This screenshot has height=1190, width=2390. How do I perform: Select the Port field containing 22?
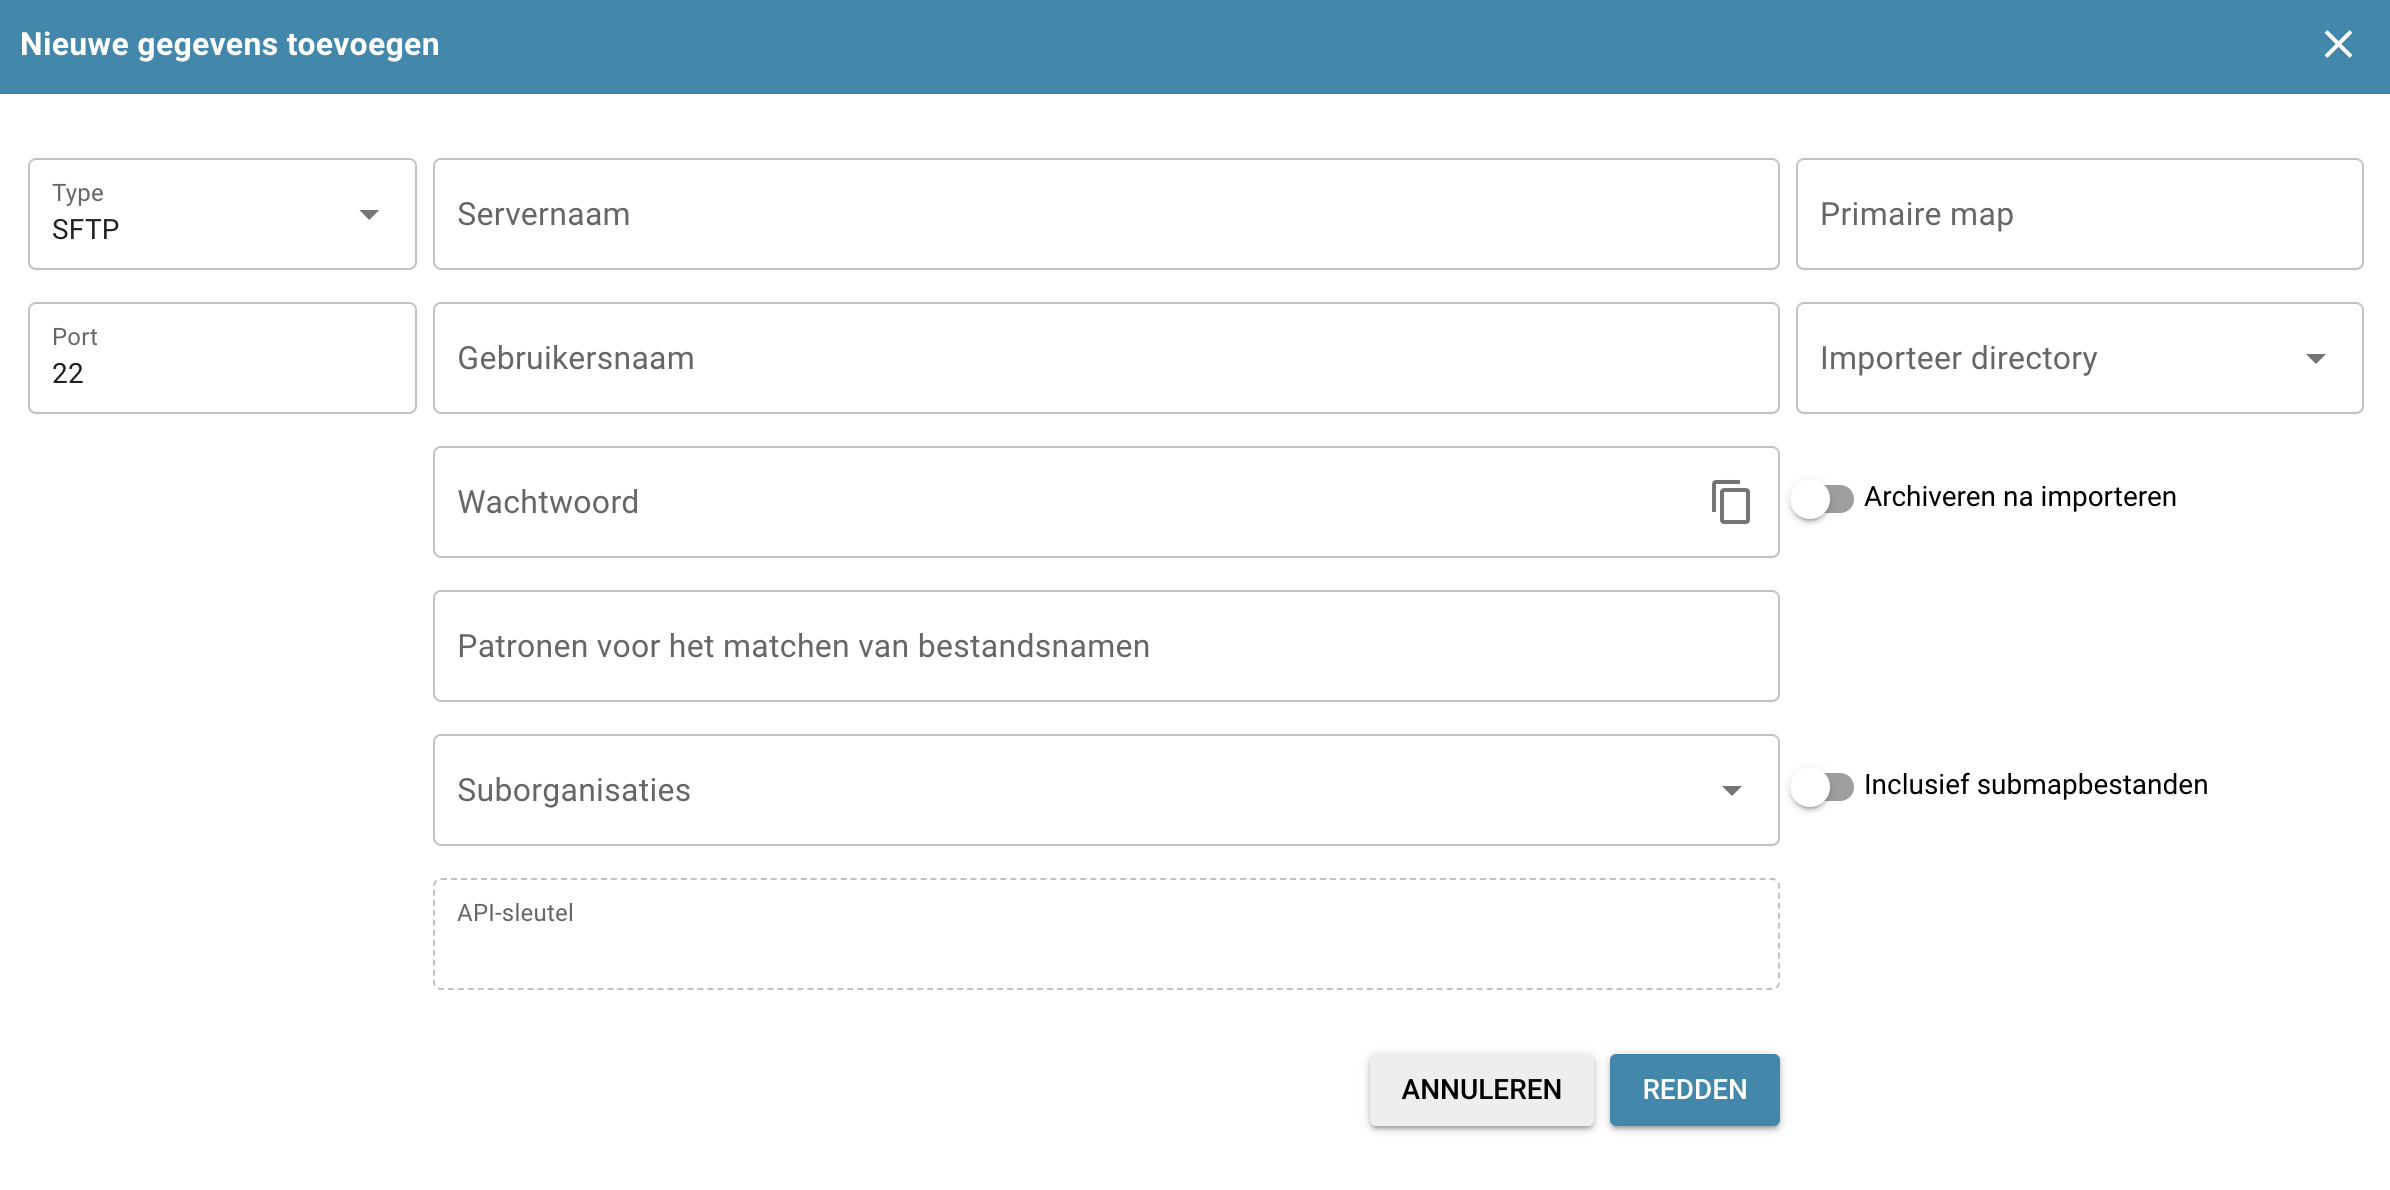click(222, 359)
